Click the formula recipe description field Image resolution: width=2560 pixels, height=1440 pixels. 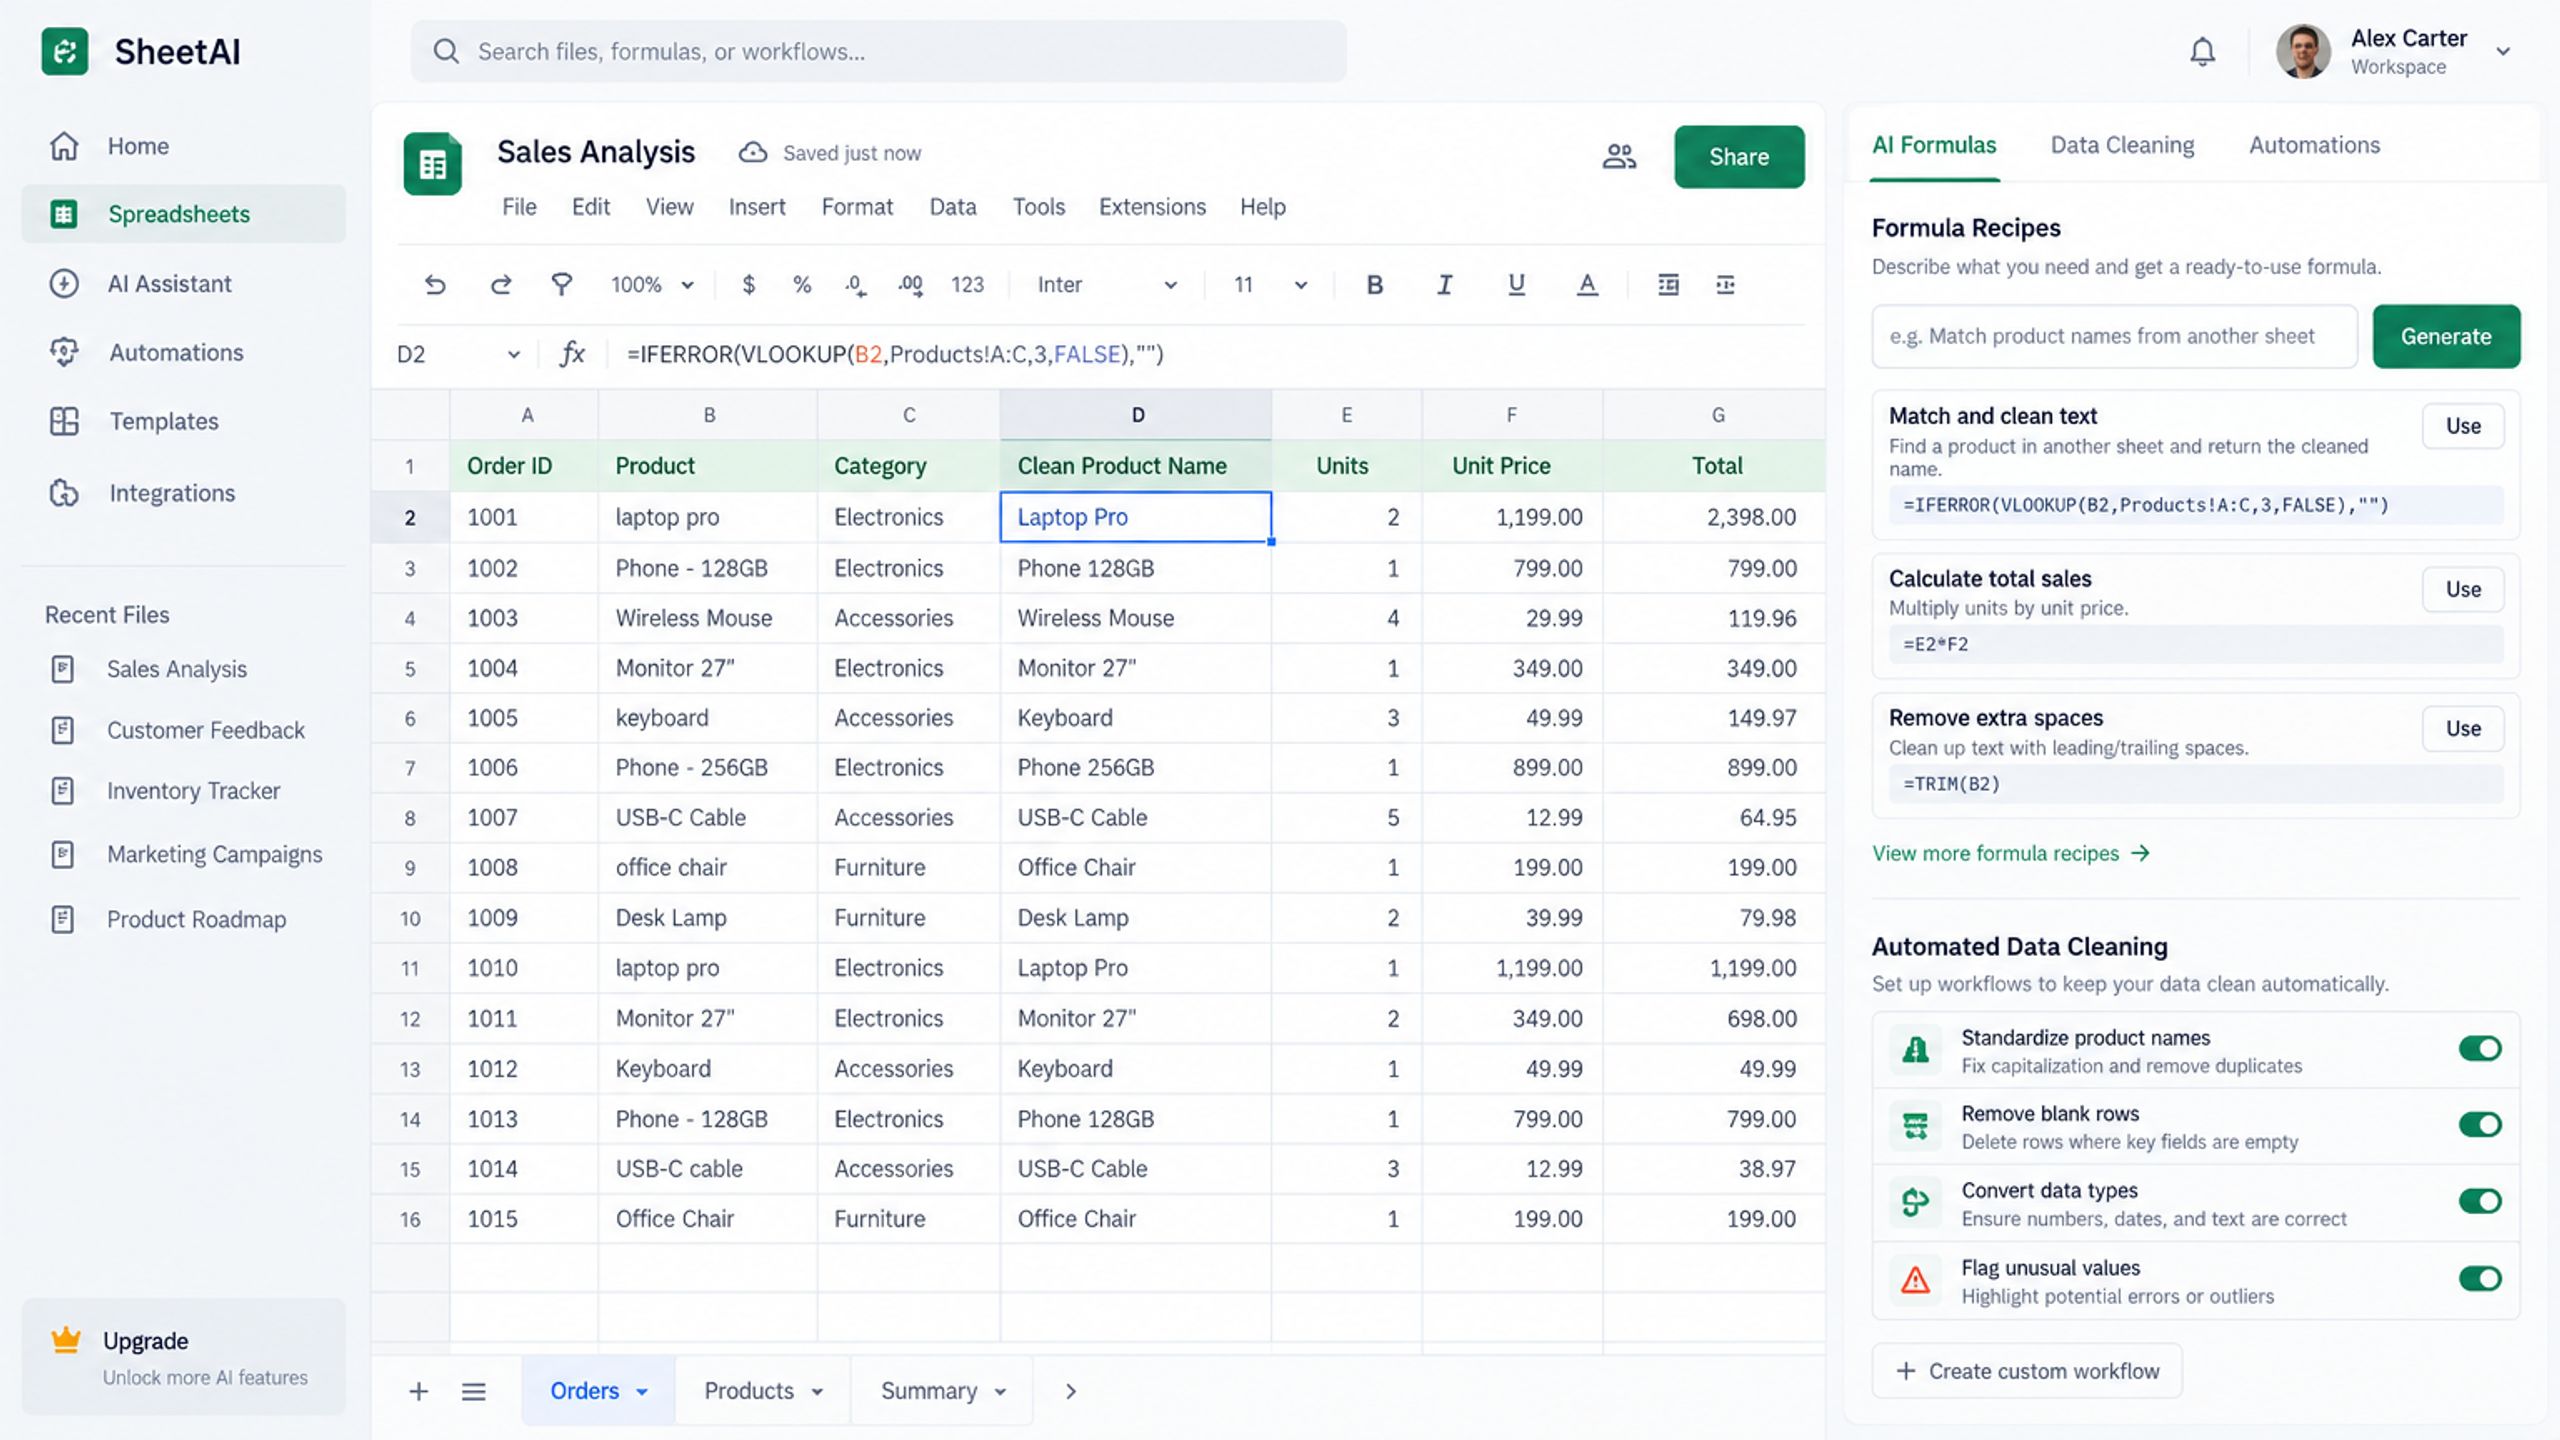click(x=2114, y=336)
